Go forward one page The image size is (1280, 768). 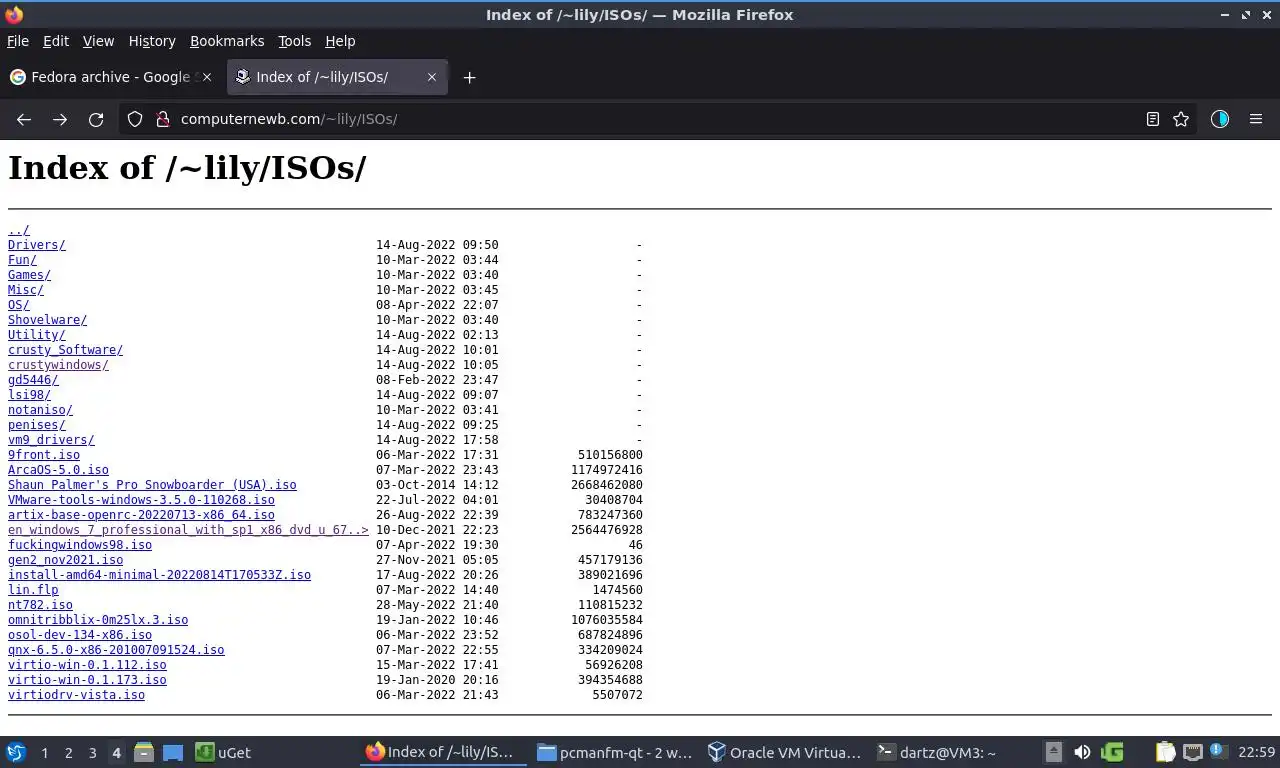click(60, 119)
